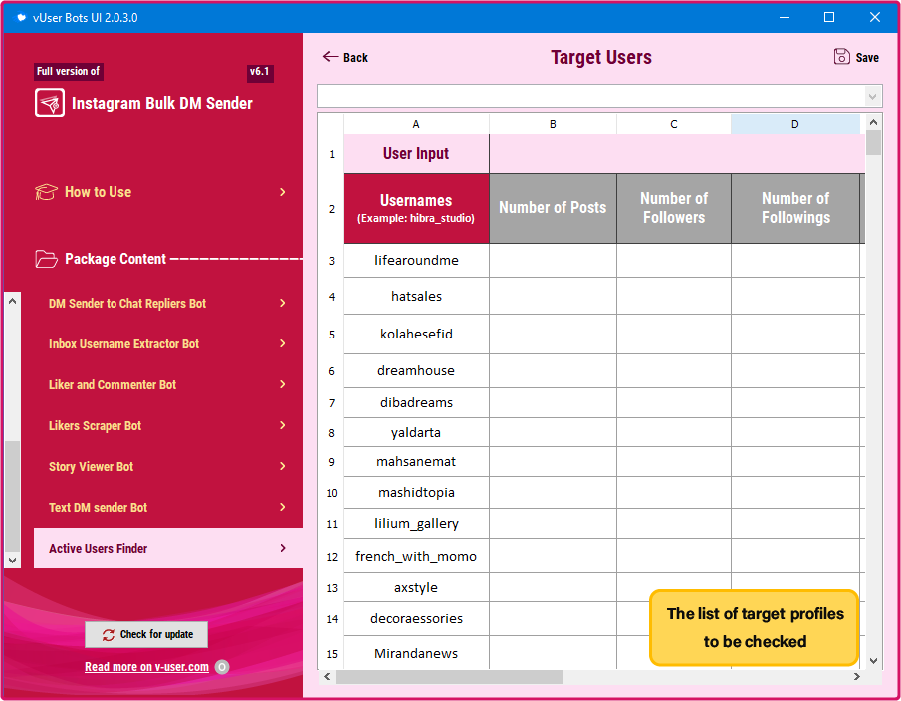Click the vUser title bar app icon
Image resolution: width=901 pixels, height=701 pixels.
click(21, 18)
